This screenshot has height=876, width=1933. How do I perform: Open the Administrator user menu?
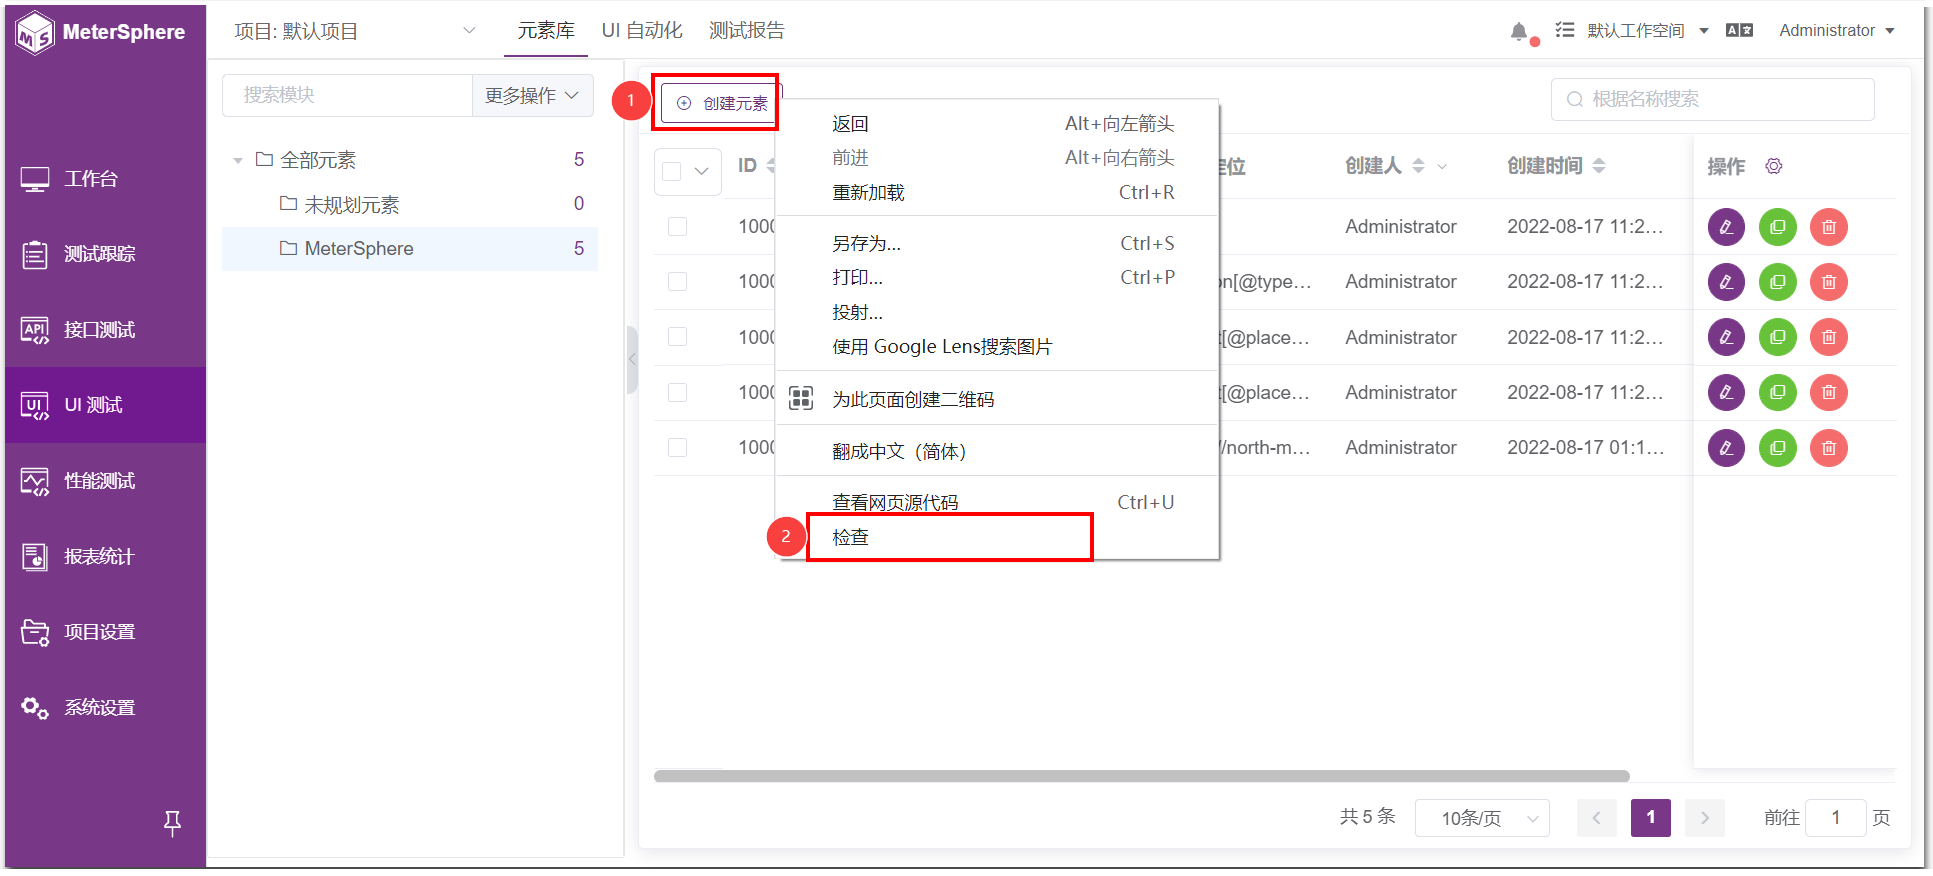tap(1837, 31)
